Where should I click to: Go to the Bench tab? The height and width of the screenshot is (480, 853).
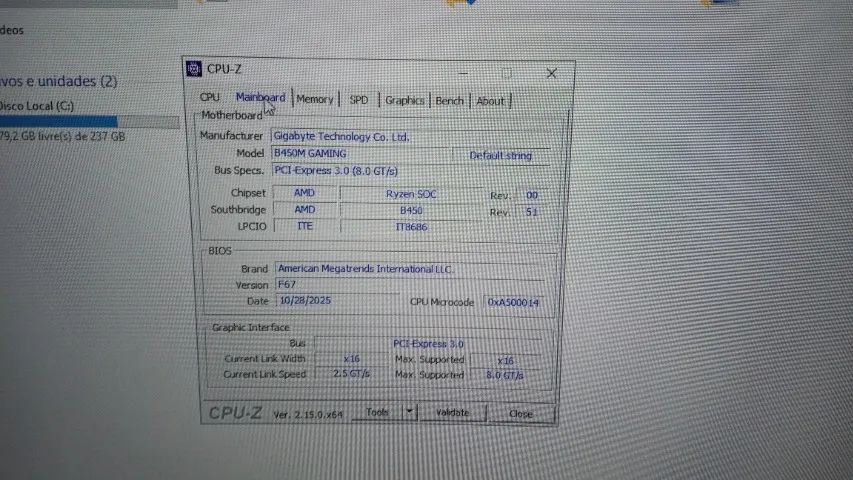[449, 101]
